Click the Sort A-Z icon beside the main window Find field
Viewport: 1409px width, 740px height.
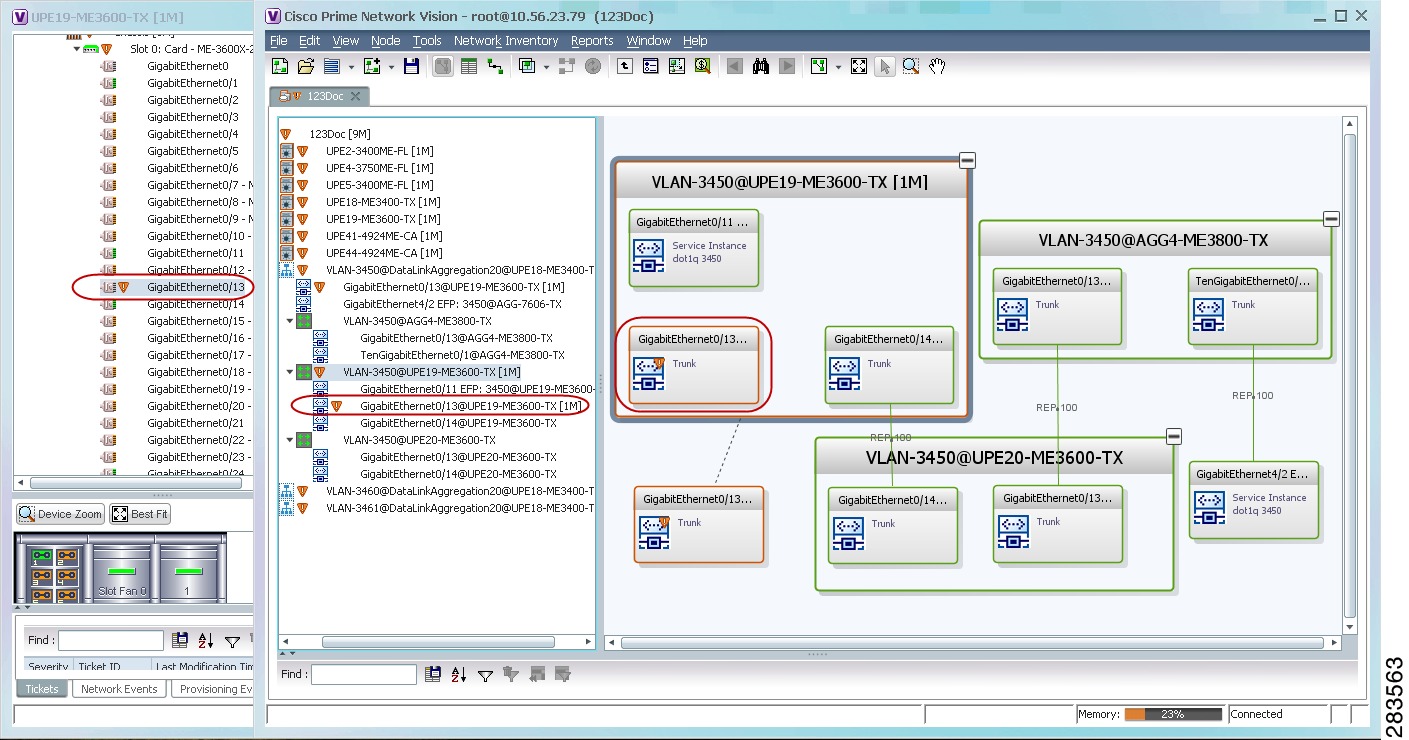(x=459, y=675)
